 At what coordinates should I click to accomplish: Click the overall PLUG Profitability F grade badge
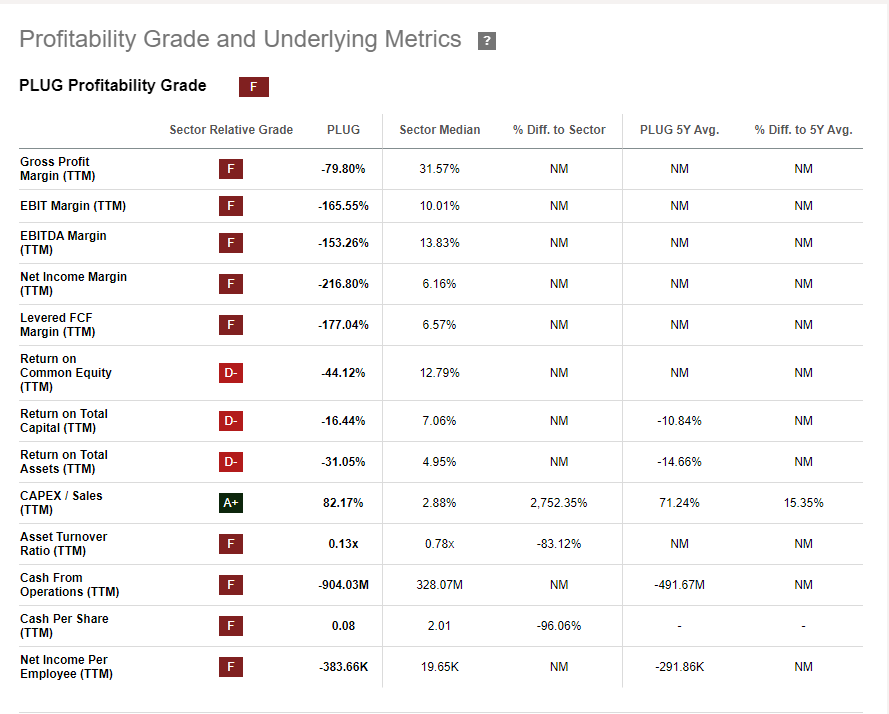click(x=253, y=87)
